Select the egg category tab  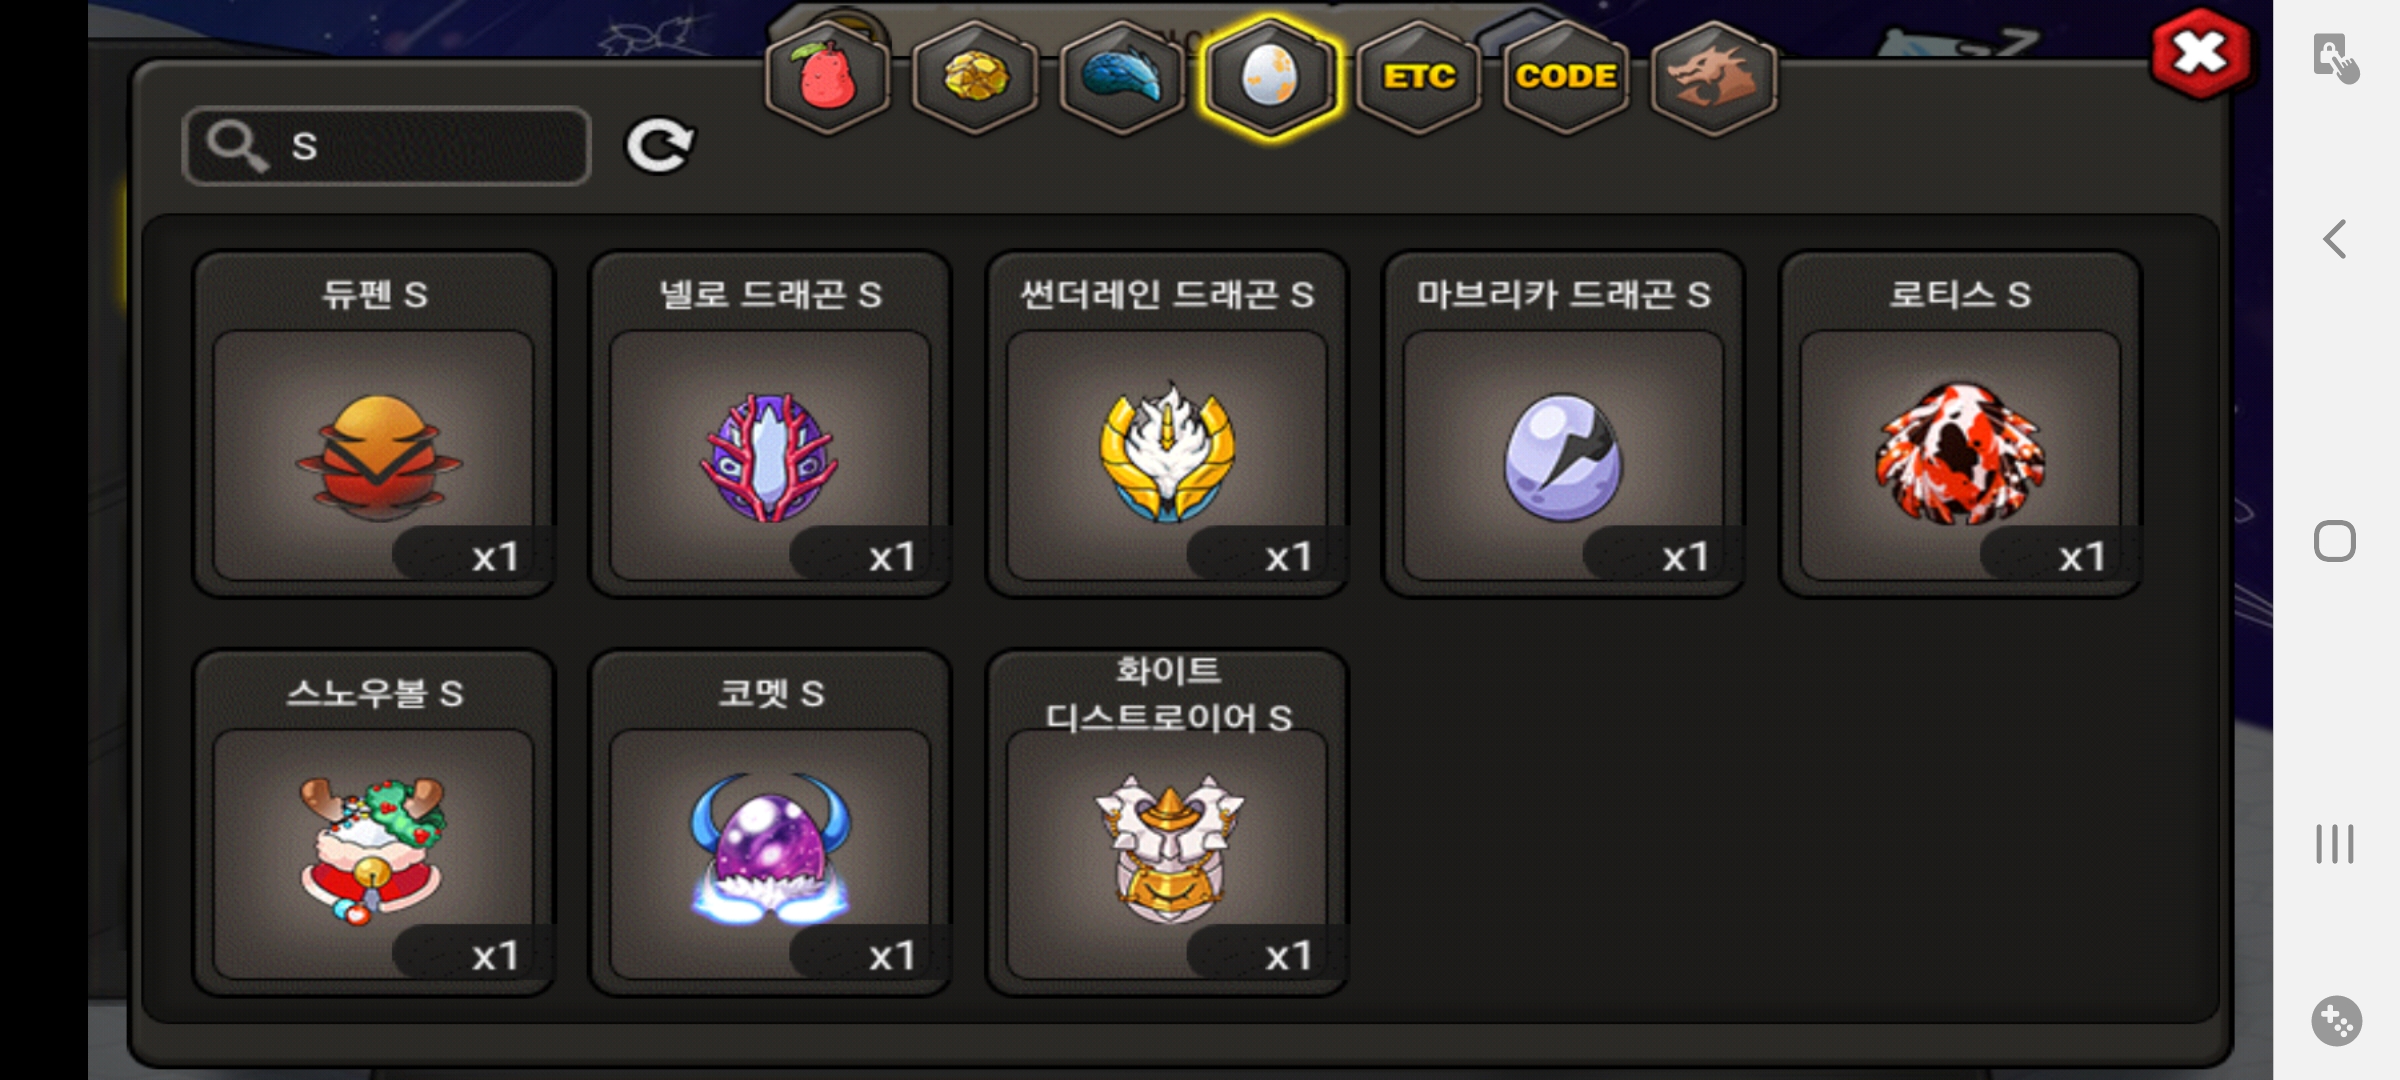1270,77
